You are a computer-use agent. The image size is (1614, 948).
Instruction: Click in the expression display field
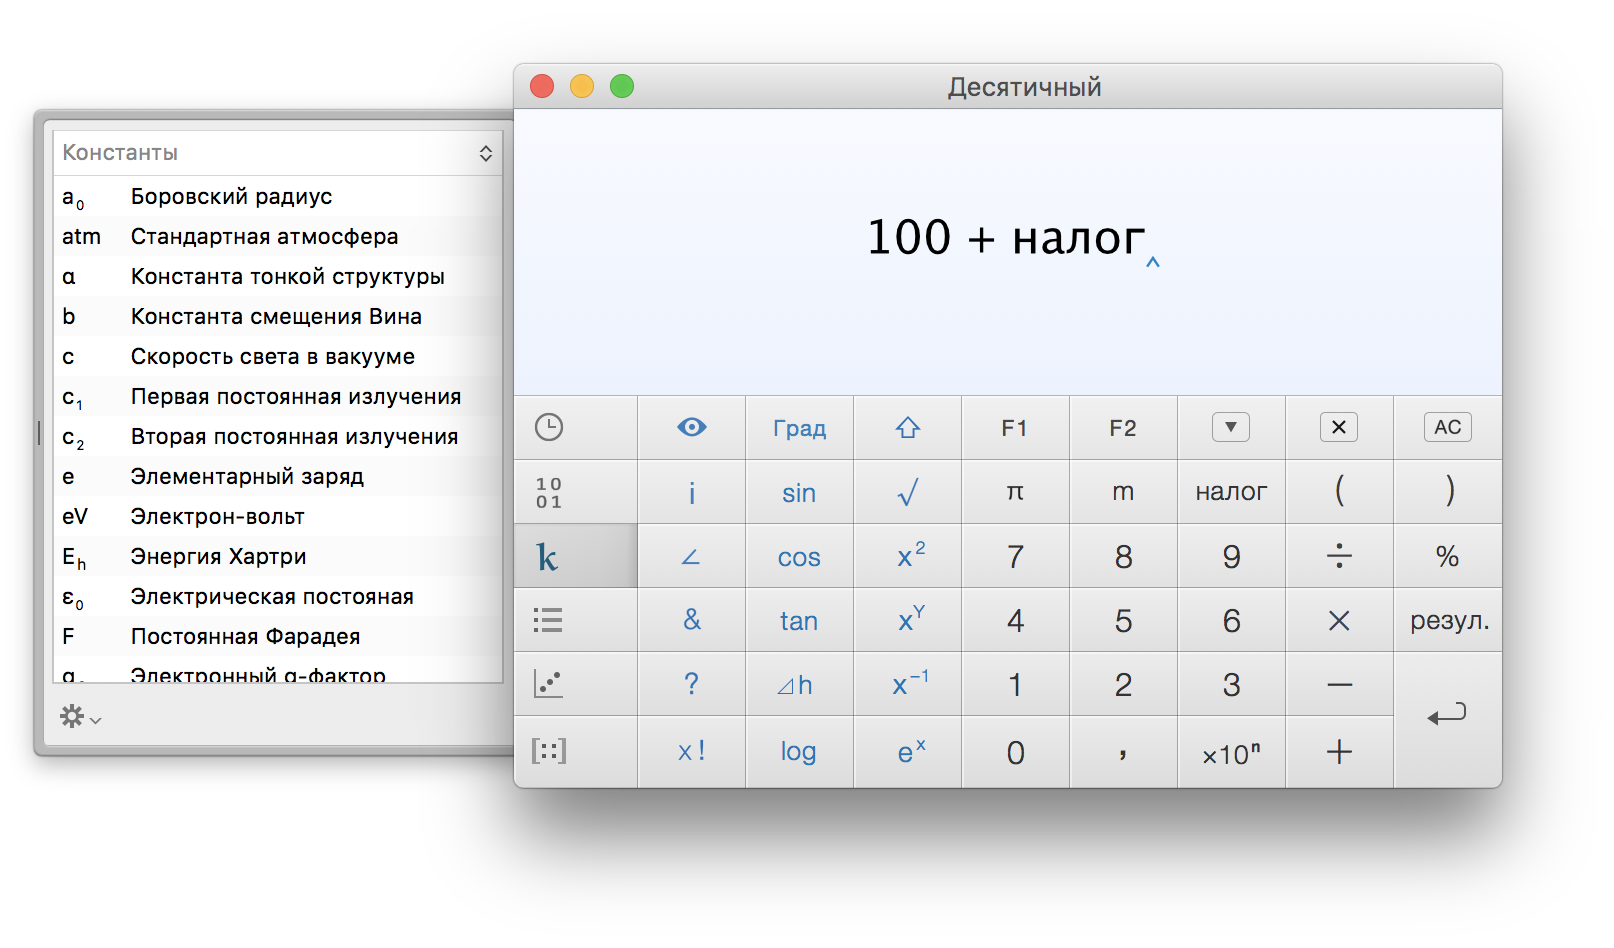1008,252
